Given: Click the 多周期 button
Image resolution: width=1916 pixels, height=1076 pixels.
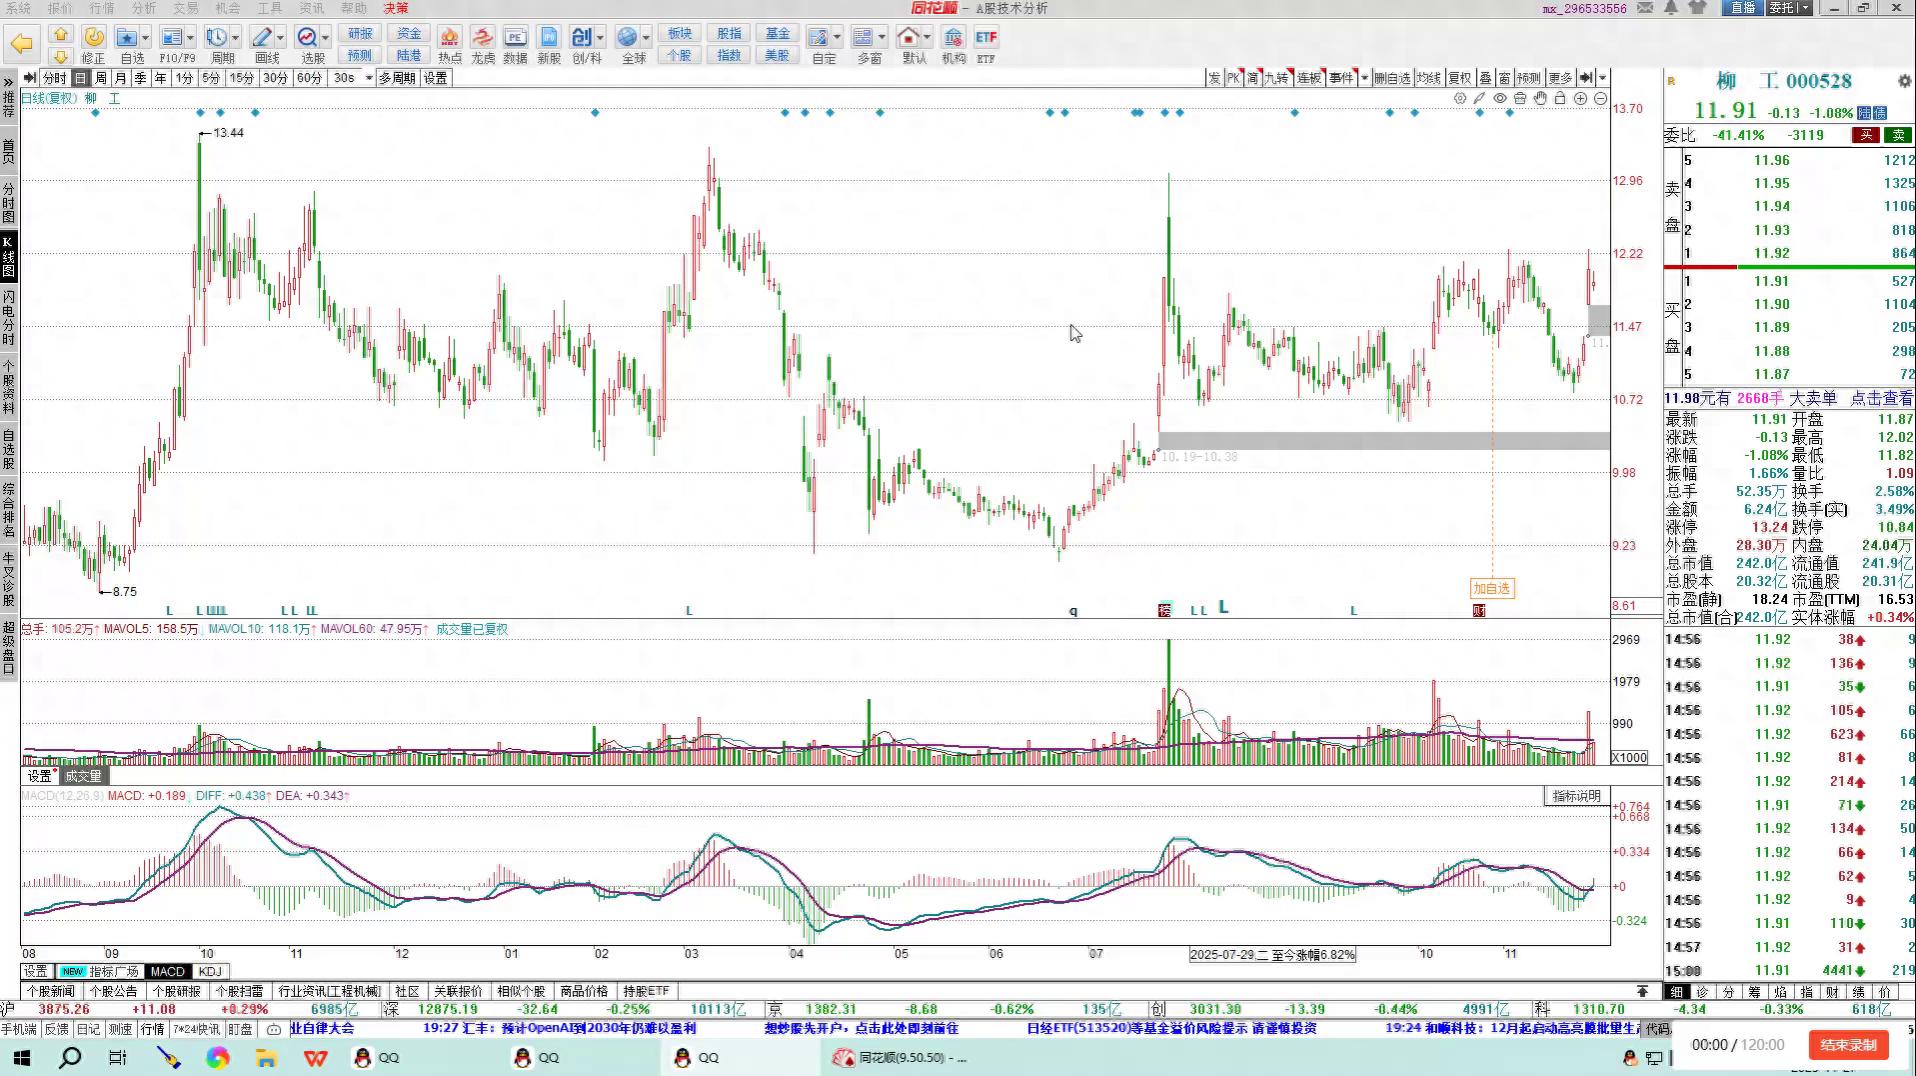Looking at the screenshot, I should pyautogui.click(x=397, y=78).
